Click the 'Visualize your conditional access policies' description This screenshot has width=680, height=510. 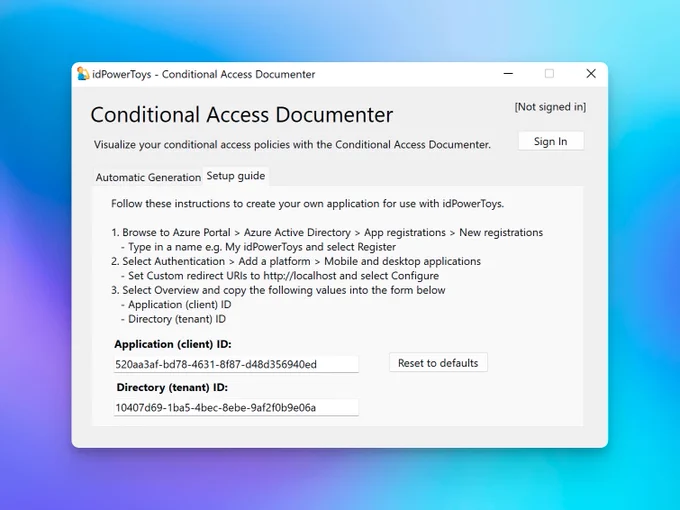[x=292, y=144]
